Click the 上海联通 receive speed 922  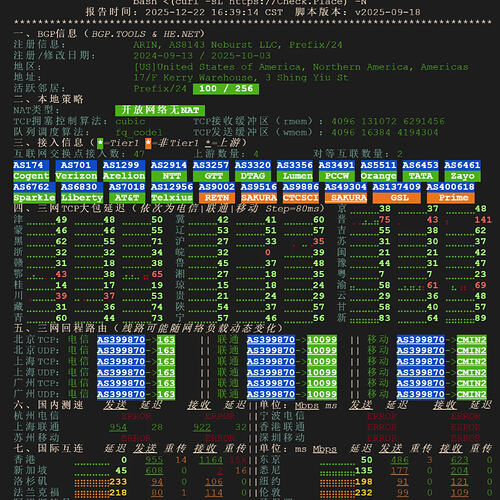point(202,428)
